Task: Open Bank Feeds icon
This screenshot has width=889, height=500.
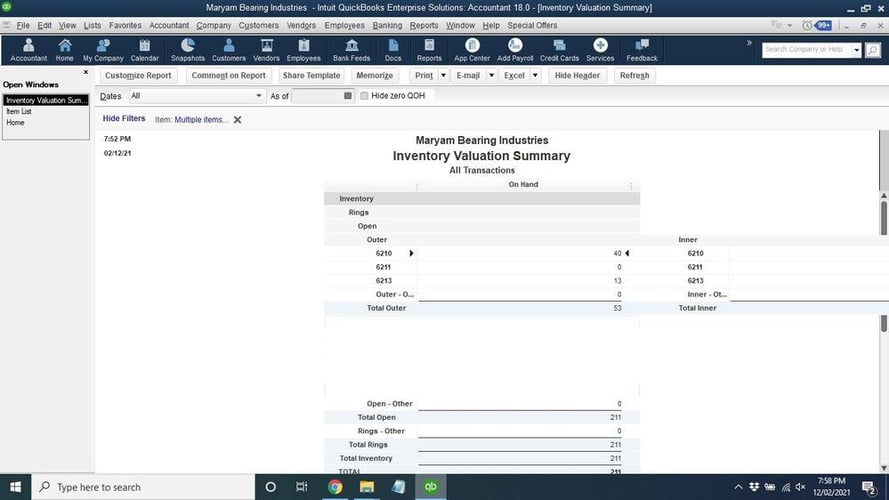Action: [352, 50]
